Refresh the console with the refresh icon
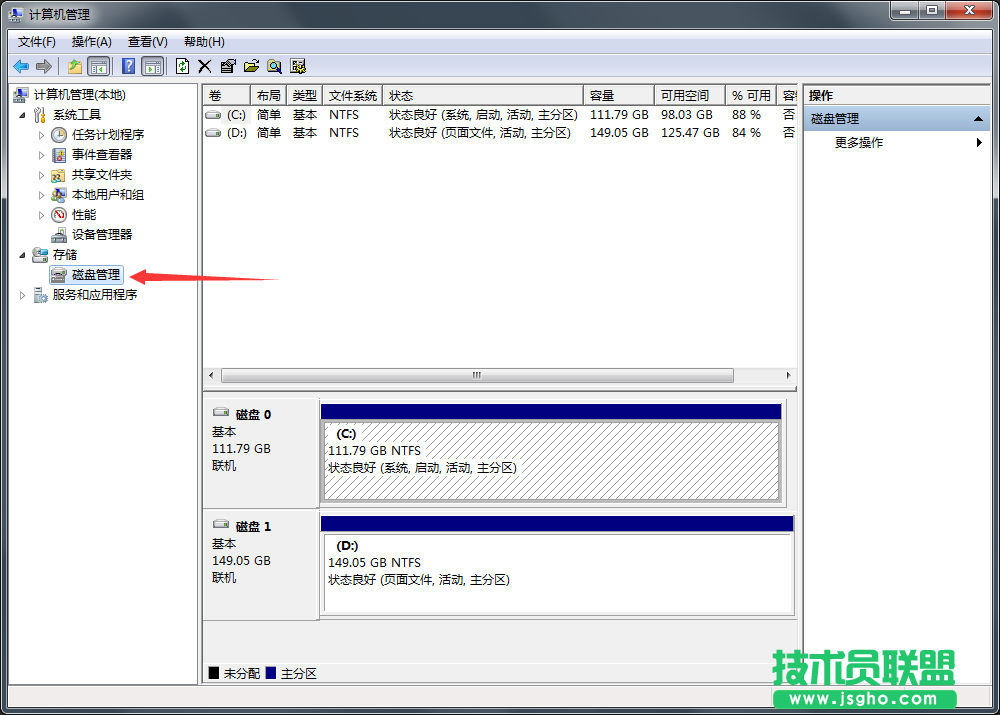Image resolution: width=1000 pixels, height=715 pixels. tap(182, 66)
